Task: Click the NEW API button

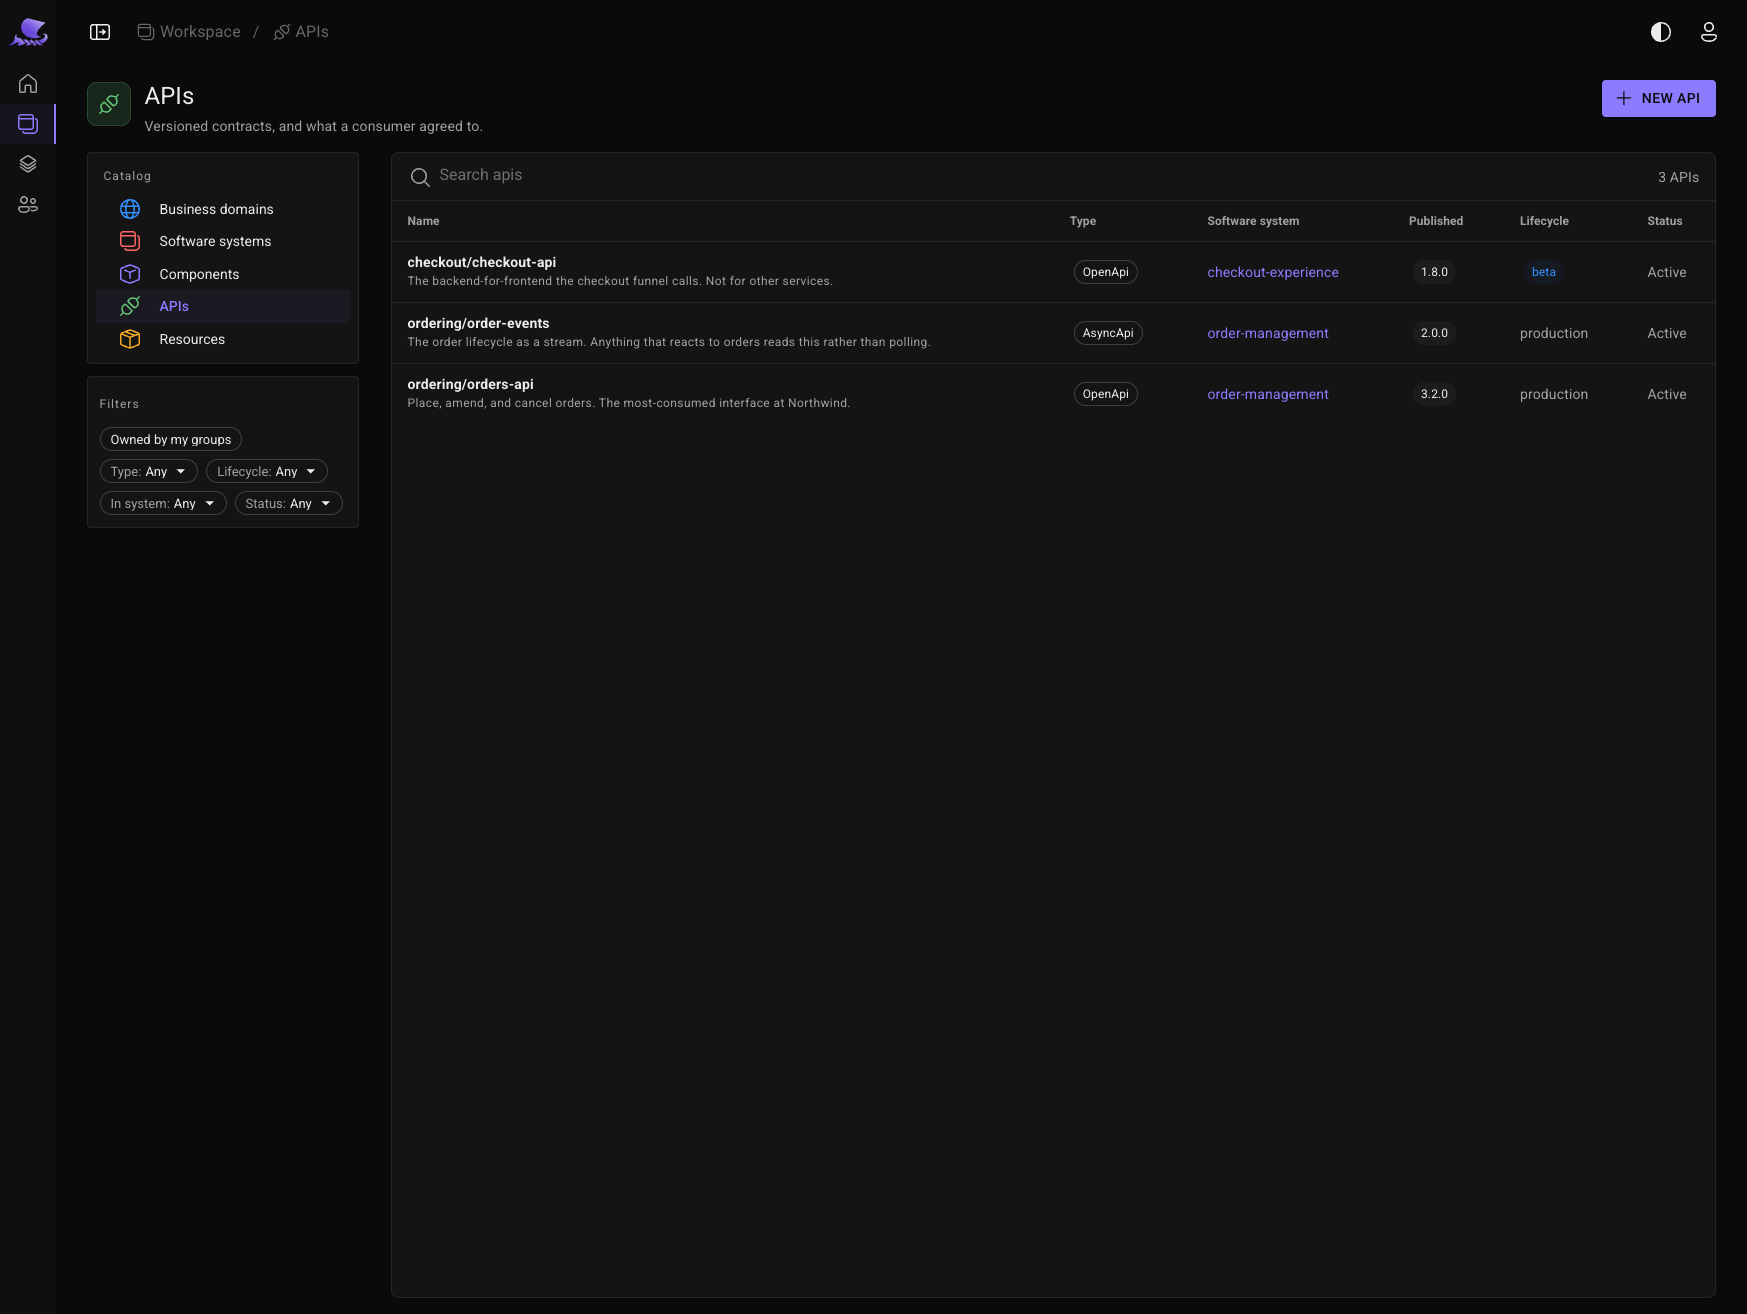Action: click(1659, 98)
